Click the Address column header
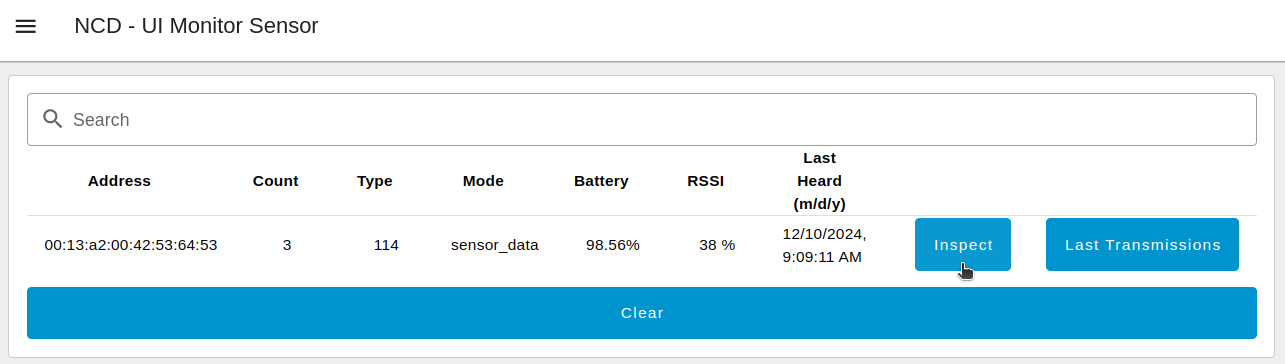 [119, 181]
